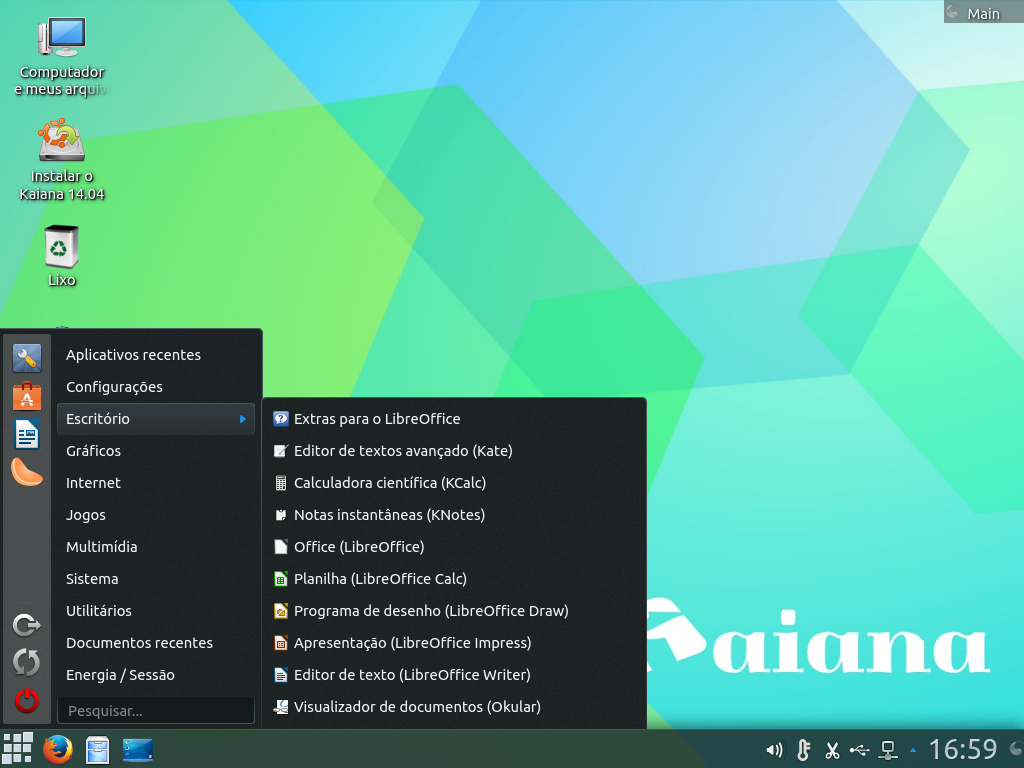Open Documentos recentes menu entry

(x=155, y=643)
